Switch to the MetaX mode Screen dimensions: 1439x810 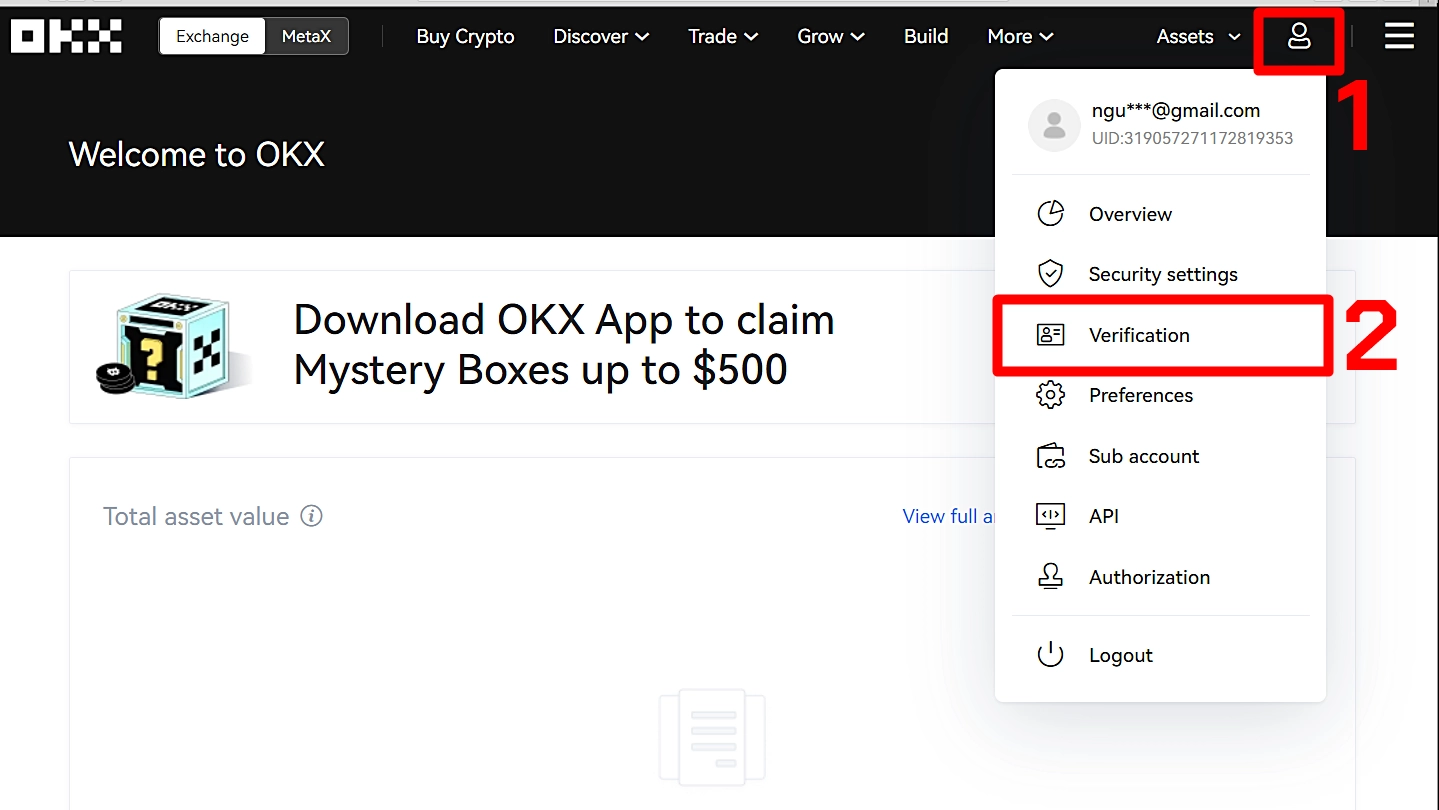(x=306, y=37)
